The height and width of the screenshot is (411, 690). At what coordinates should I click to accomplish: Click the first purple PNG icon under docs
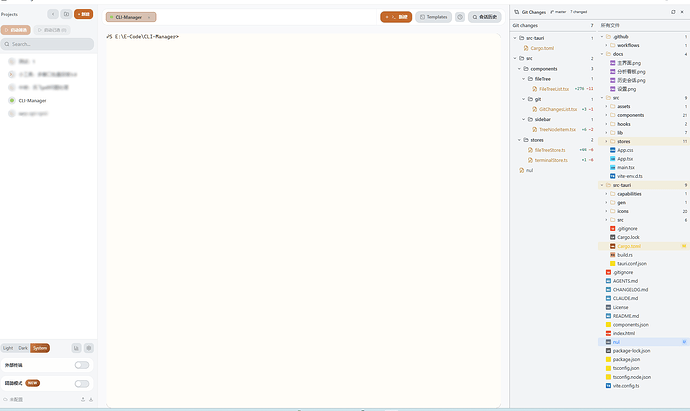coord(613,63)
